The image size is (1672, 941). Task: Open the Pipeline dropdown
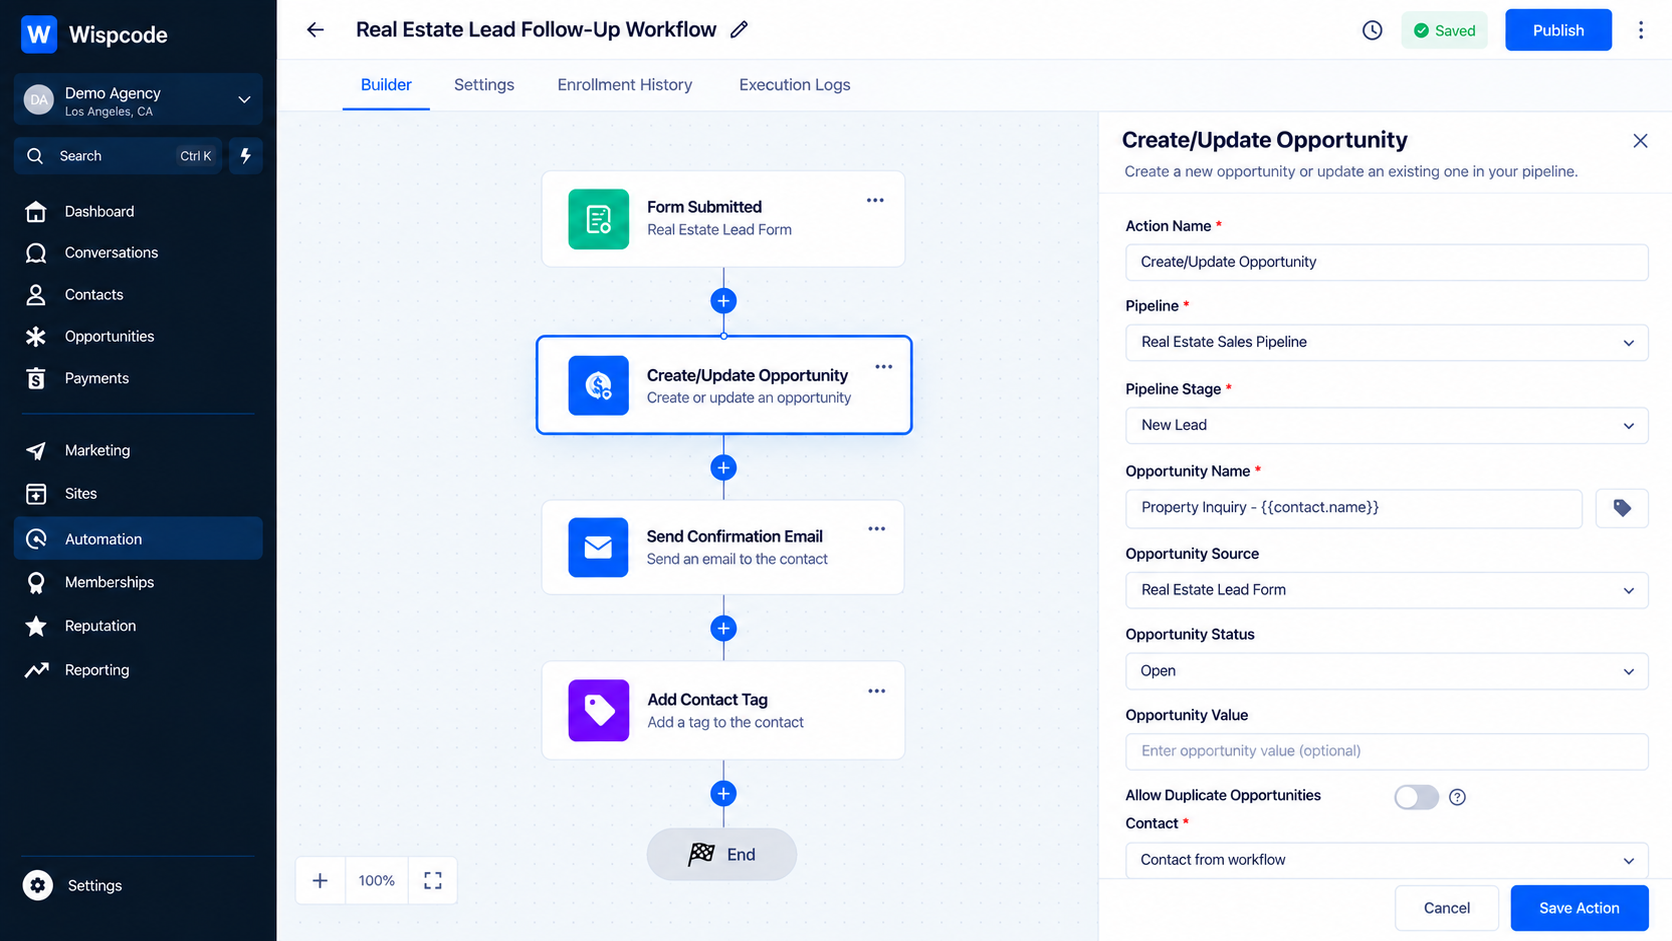(1387, 342)
